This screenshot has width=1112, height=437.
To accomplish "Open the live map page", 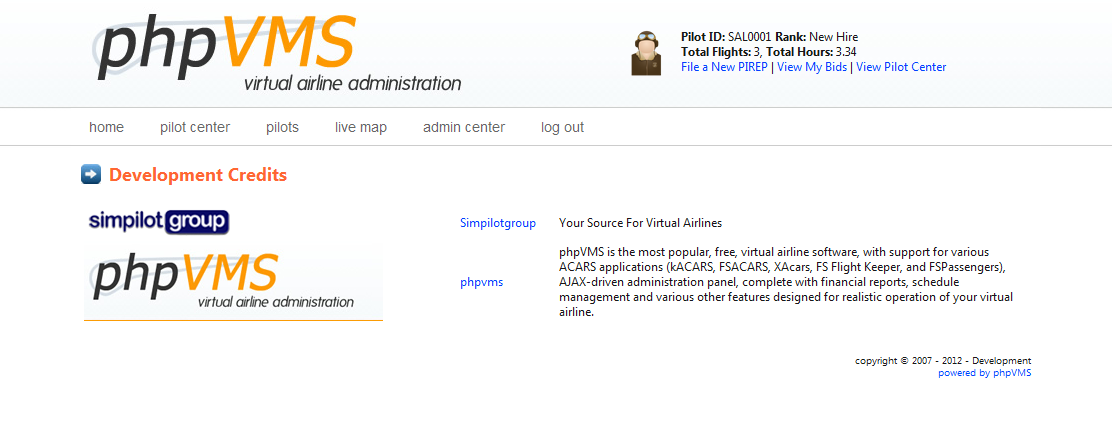I will (361, 128).
